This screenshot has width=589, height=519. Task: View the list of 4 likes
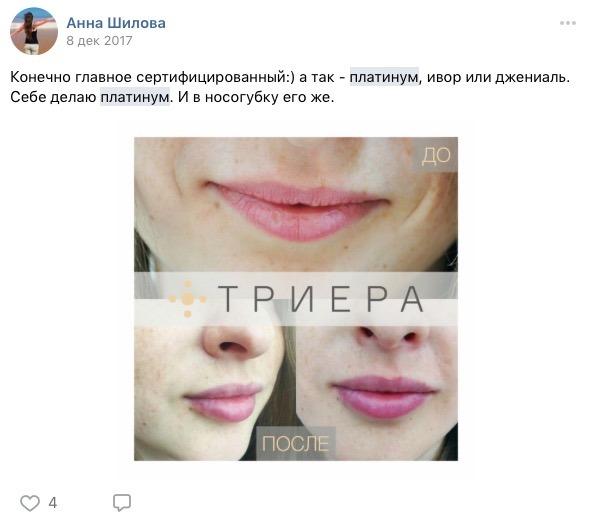53,503
